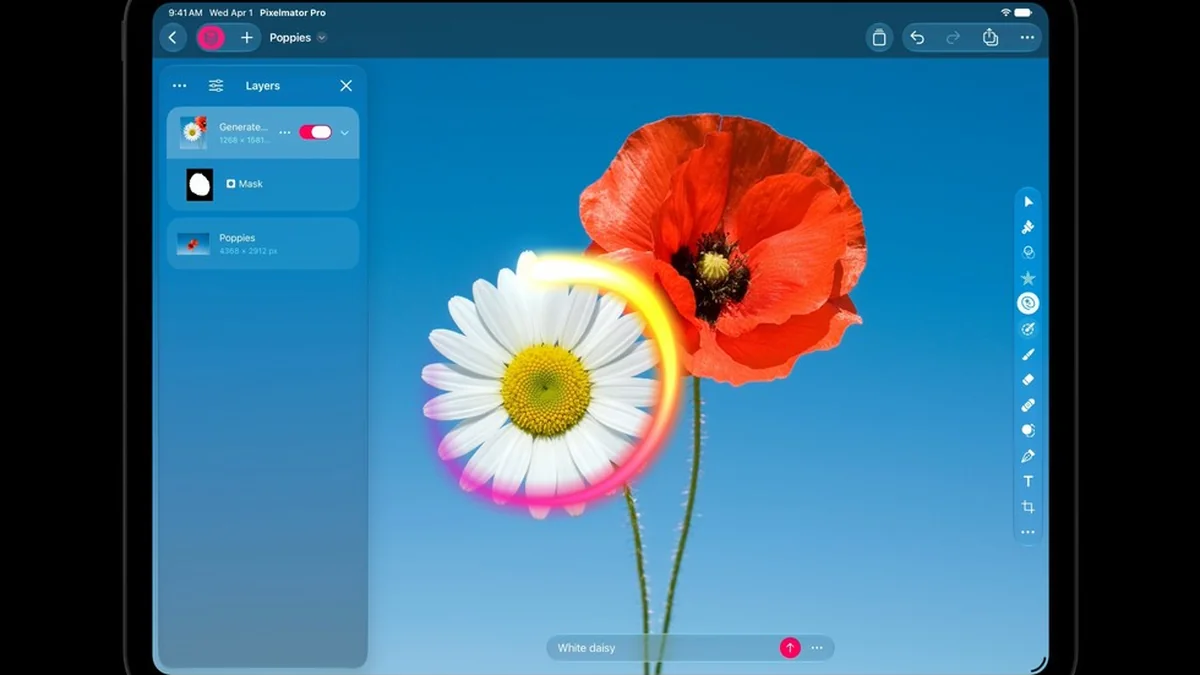1200x675 pixels.
Task: Click the Wi-Fi status icon
Action: [x=1006, y=12]
